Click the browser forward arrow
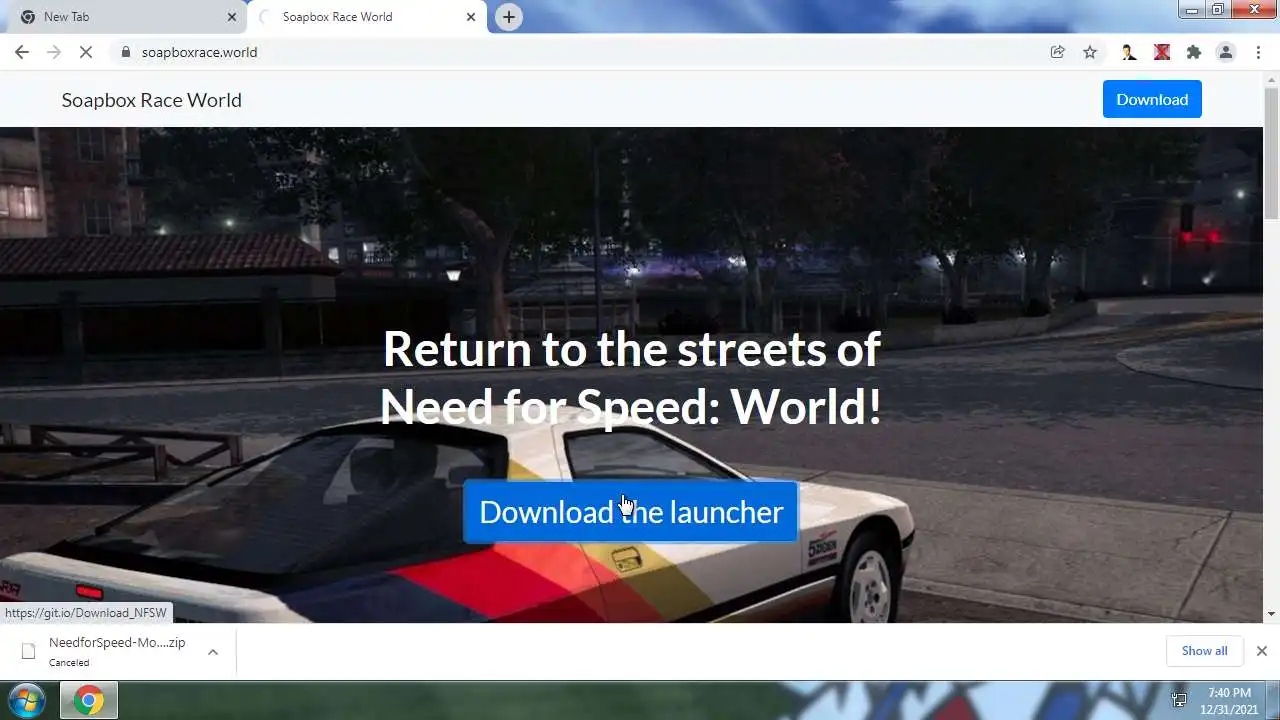 point(54,52)
